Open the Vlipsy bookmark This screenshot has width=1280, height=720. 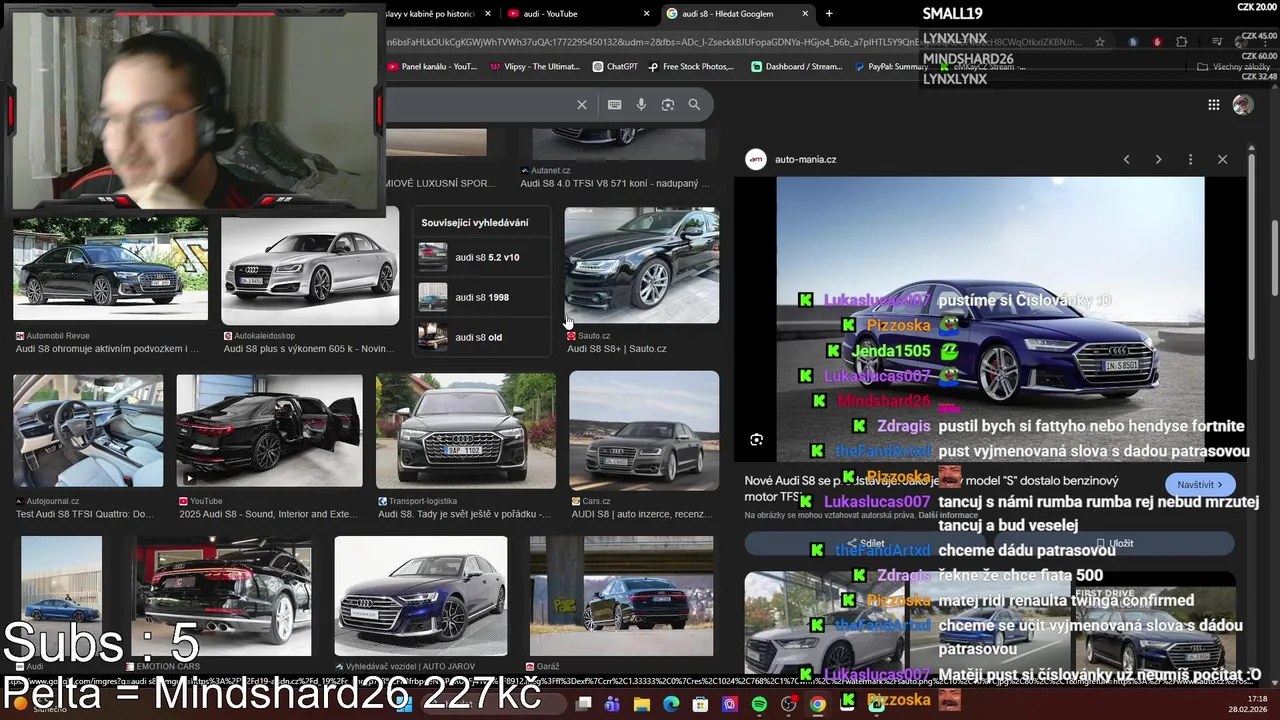(x=535, y=67)
